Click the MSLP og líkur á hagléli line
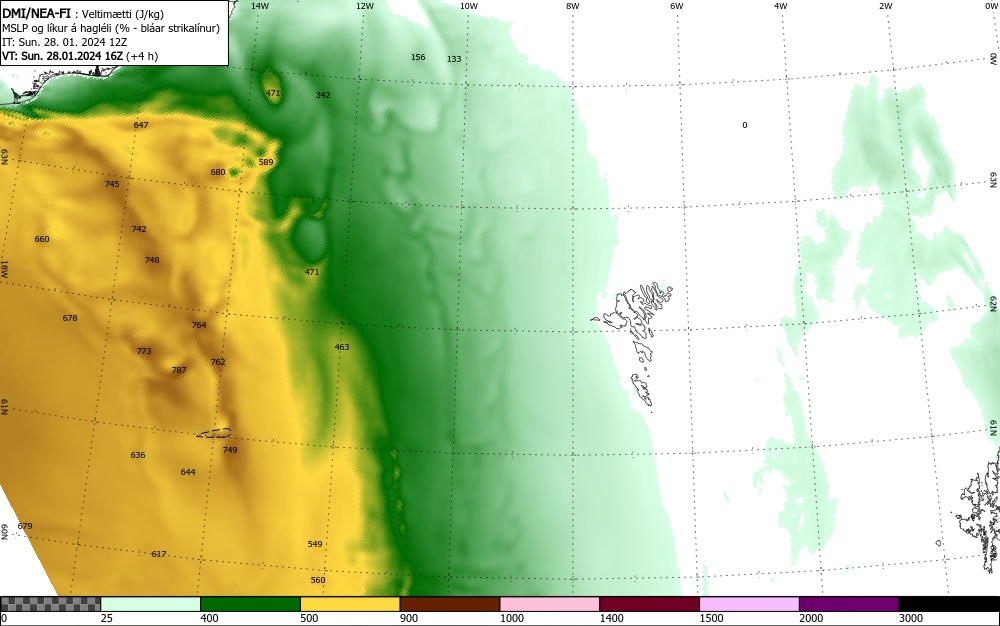This screenshot has height=626, width=1000. pyautogui.click(x=111, y=28)
